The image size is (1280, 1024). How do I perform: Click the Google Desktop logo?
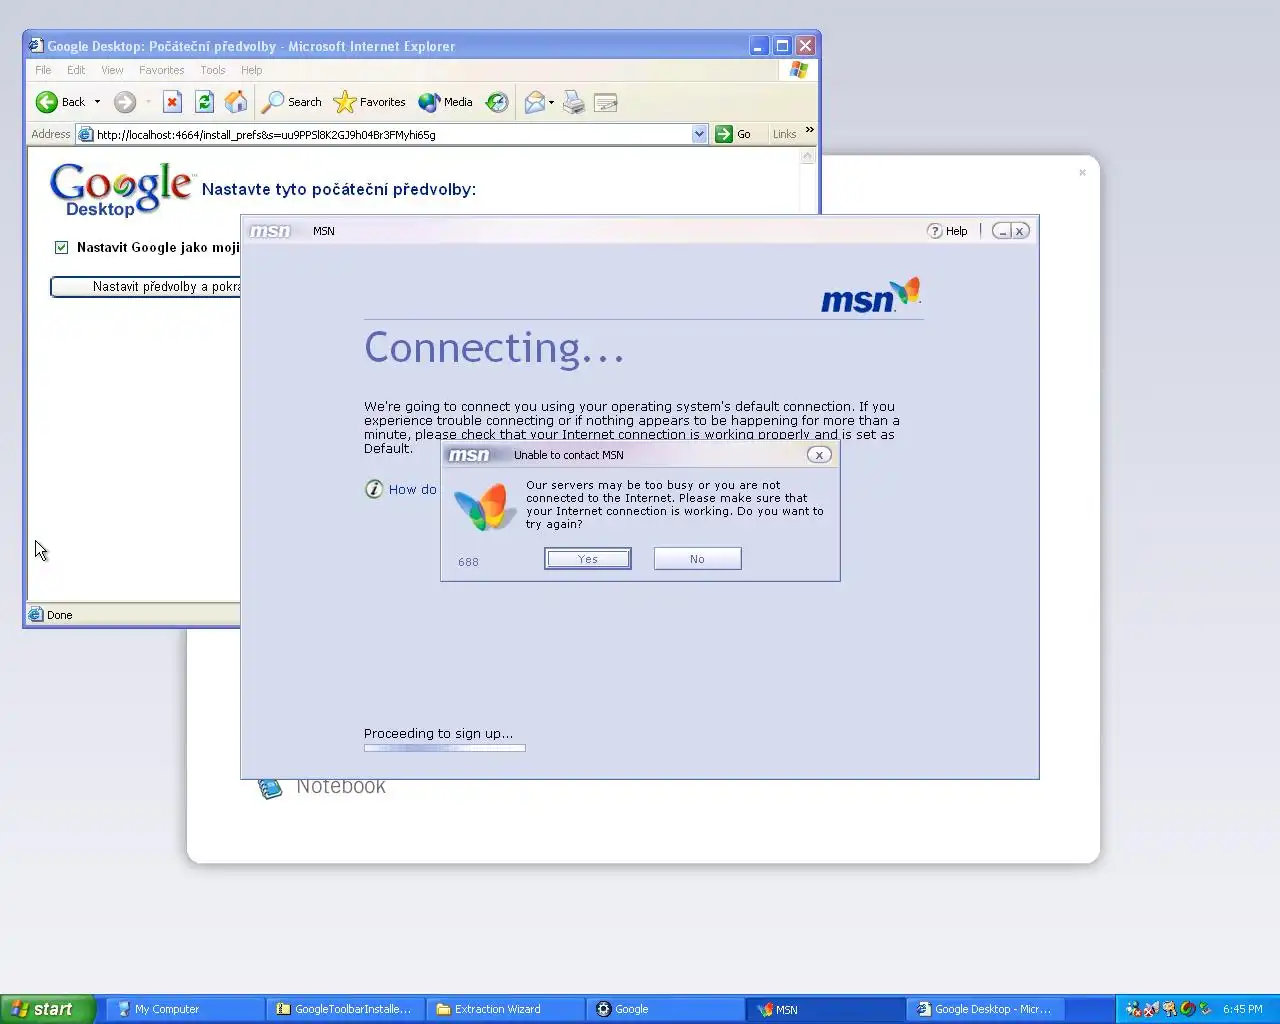121,189
